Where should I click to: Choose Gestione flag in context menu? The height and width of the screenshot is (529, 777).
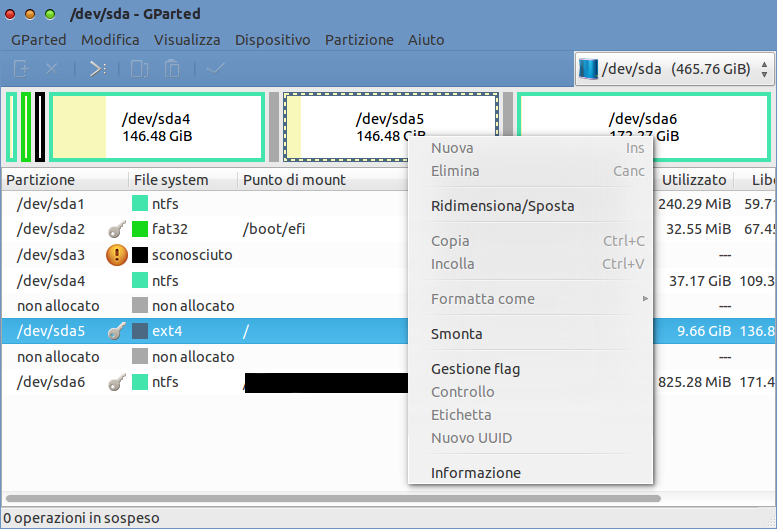coord(530,369)
